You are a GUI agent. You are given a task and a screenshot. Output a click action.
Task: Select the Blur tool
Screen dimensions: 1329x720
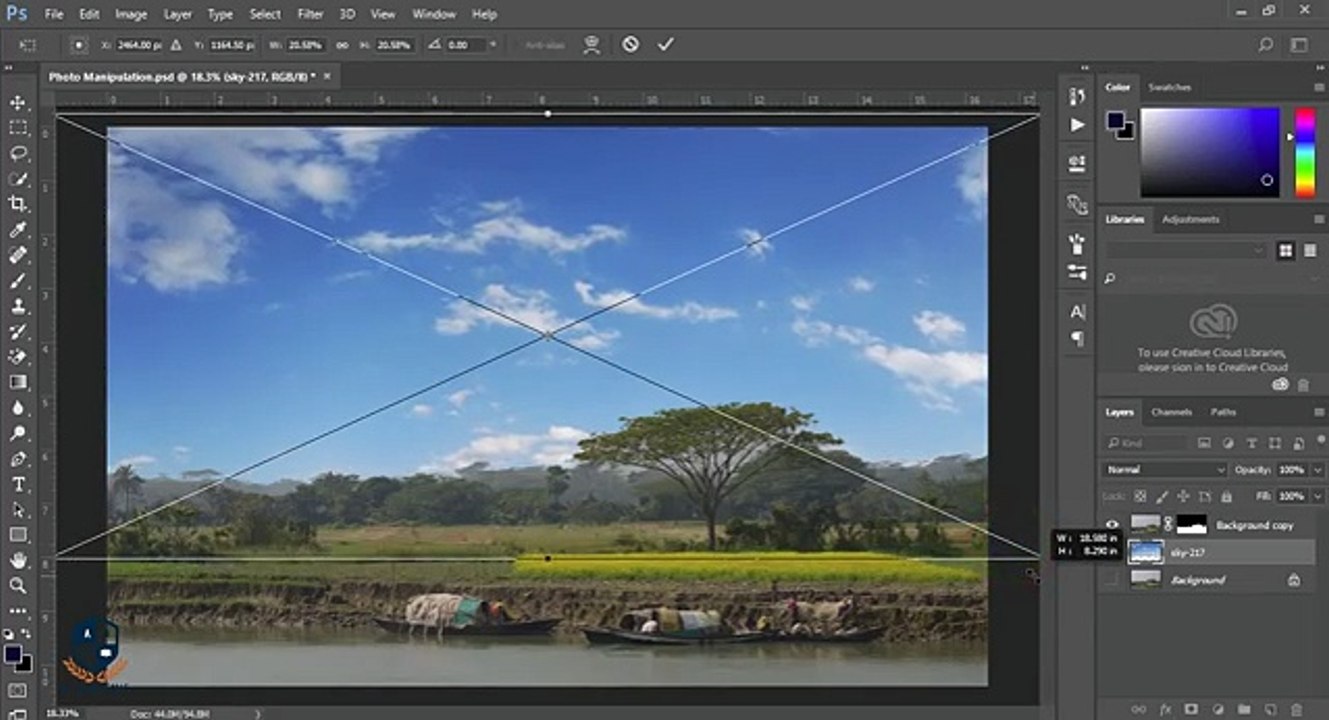(18, 408)
